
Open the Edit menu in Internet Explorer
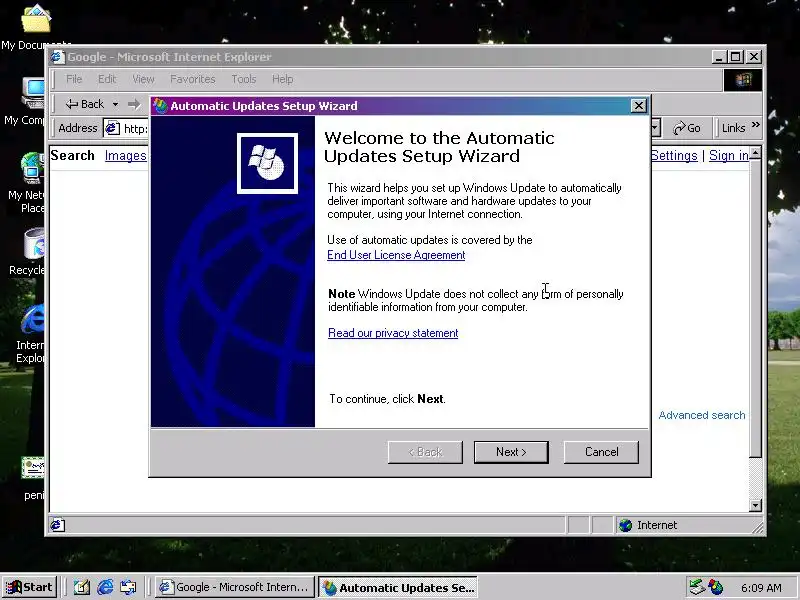107,79
